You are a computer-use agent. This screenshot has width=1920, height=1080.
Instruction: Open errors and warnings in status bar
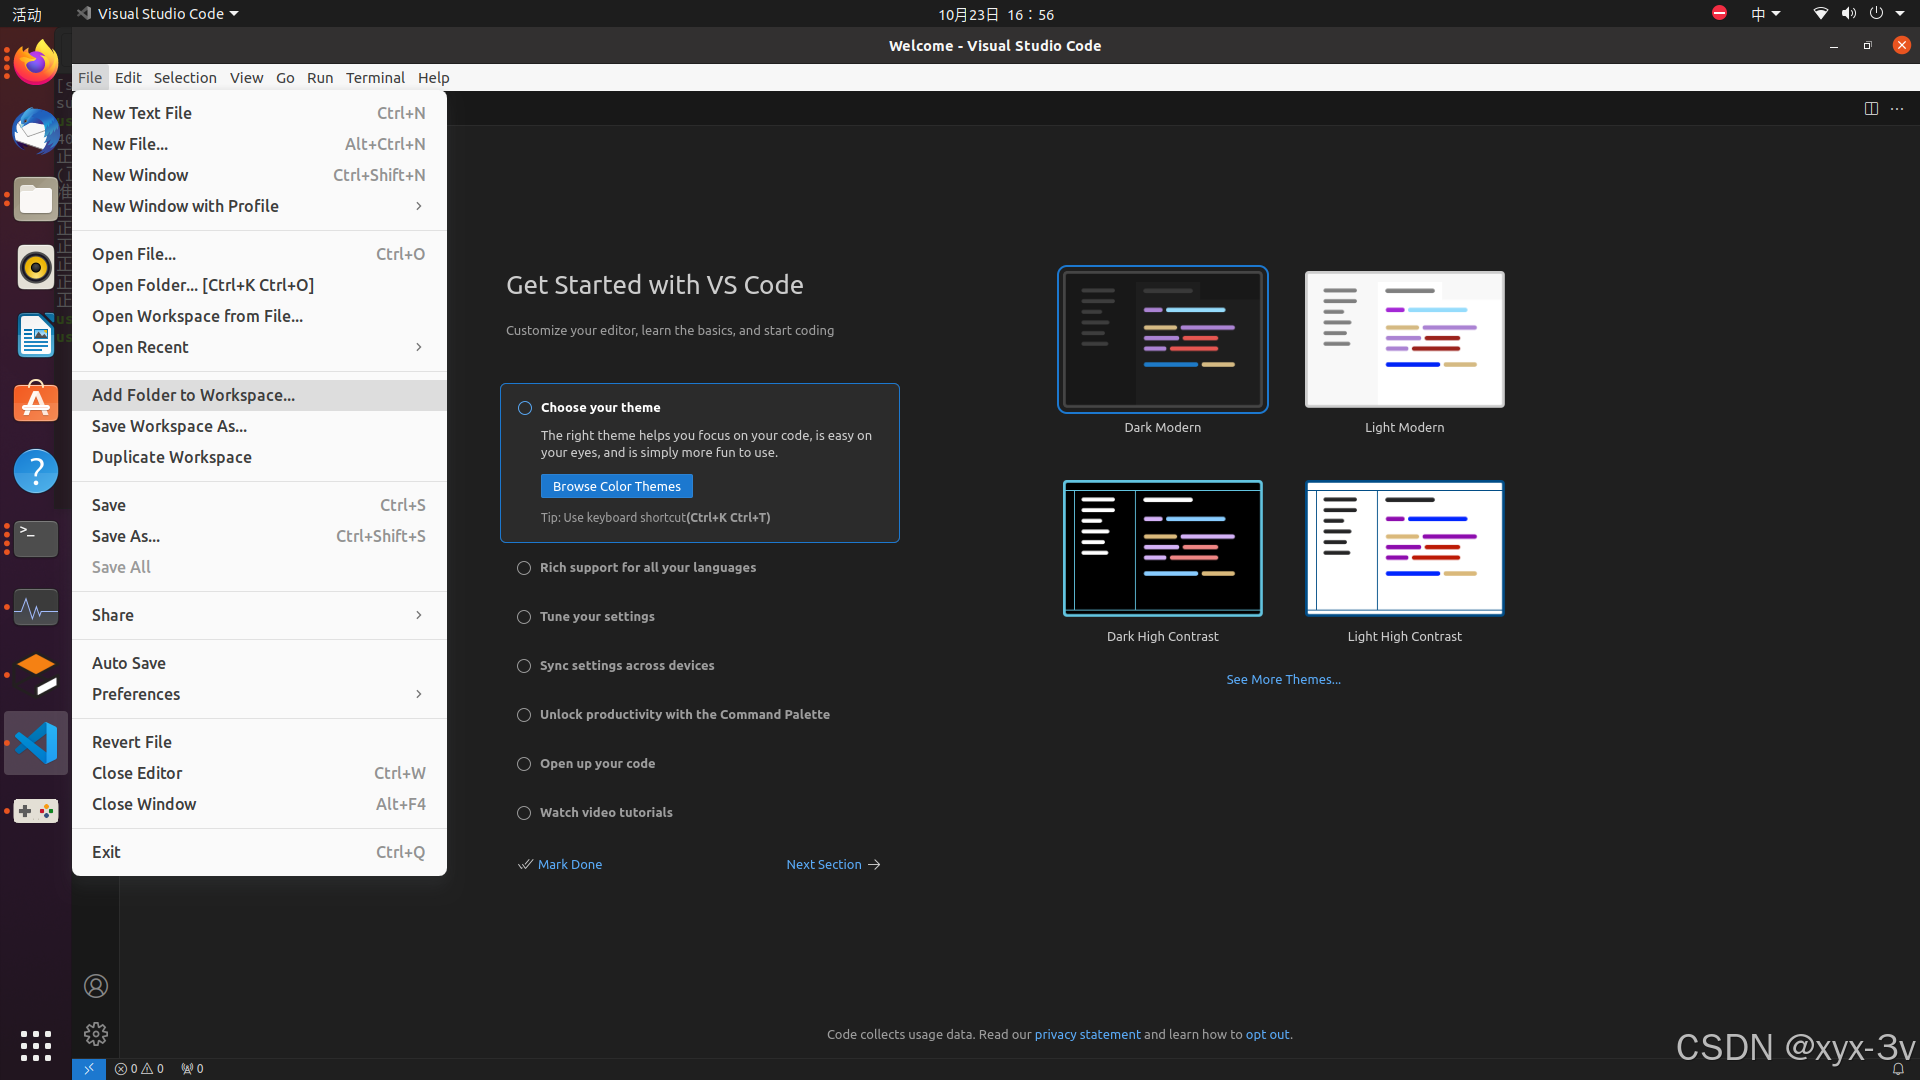click(x=139, y=1068)
